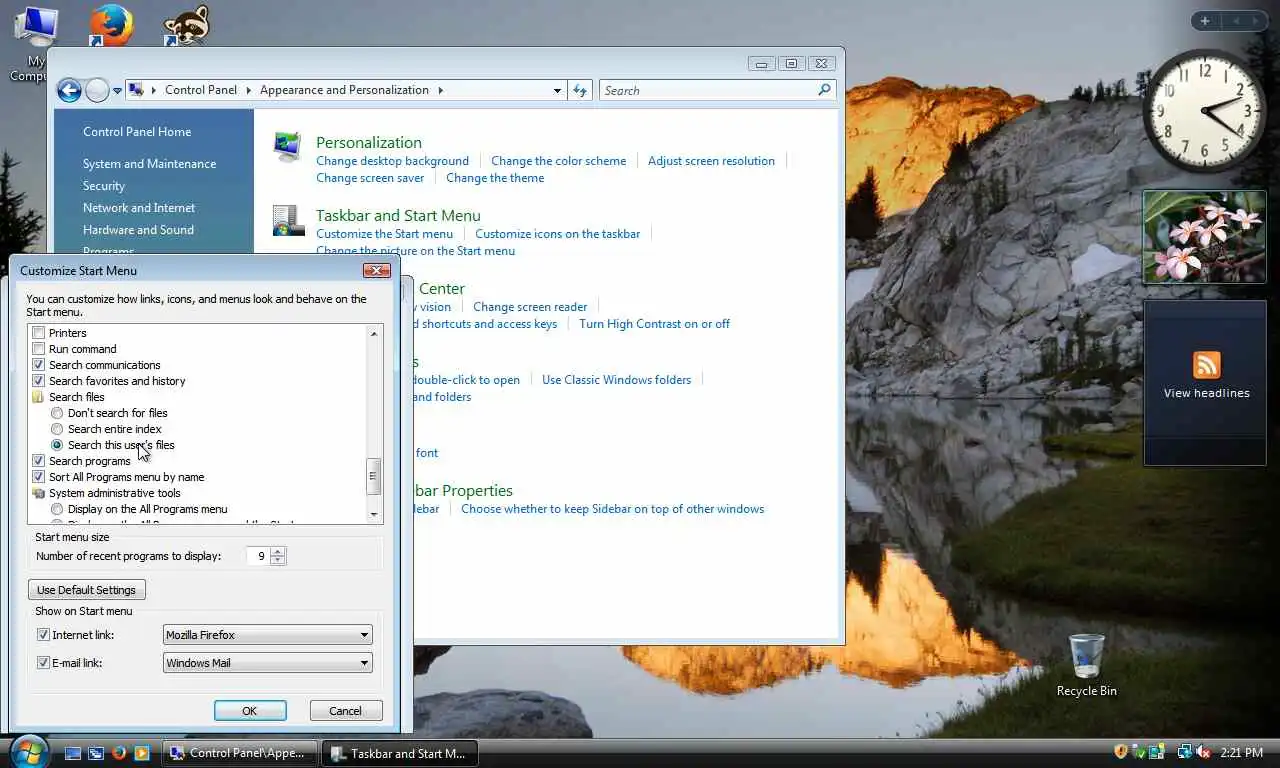Click the Taskbar and Start Menu category icon

point(288,221)
